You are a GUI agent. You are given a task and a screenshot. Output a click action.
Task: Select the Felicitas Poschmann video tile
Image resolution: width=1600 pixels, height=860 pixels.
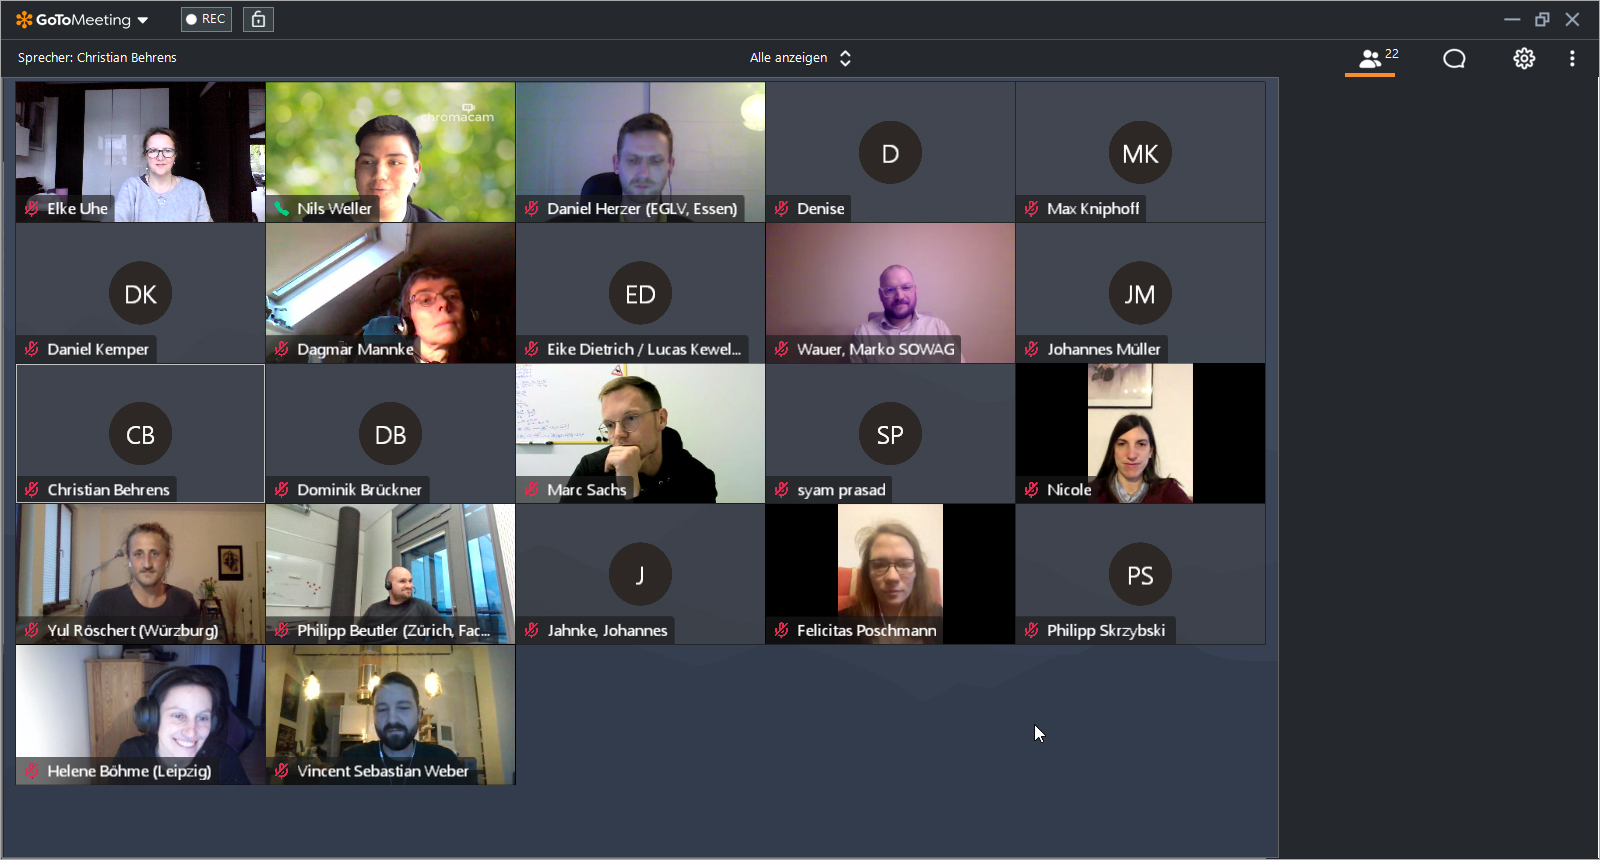click(x=890, y=565)
